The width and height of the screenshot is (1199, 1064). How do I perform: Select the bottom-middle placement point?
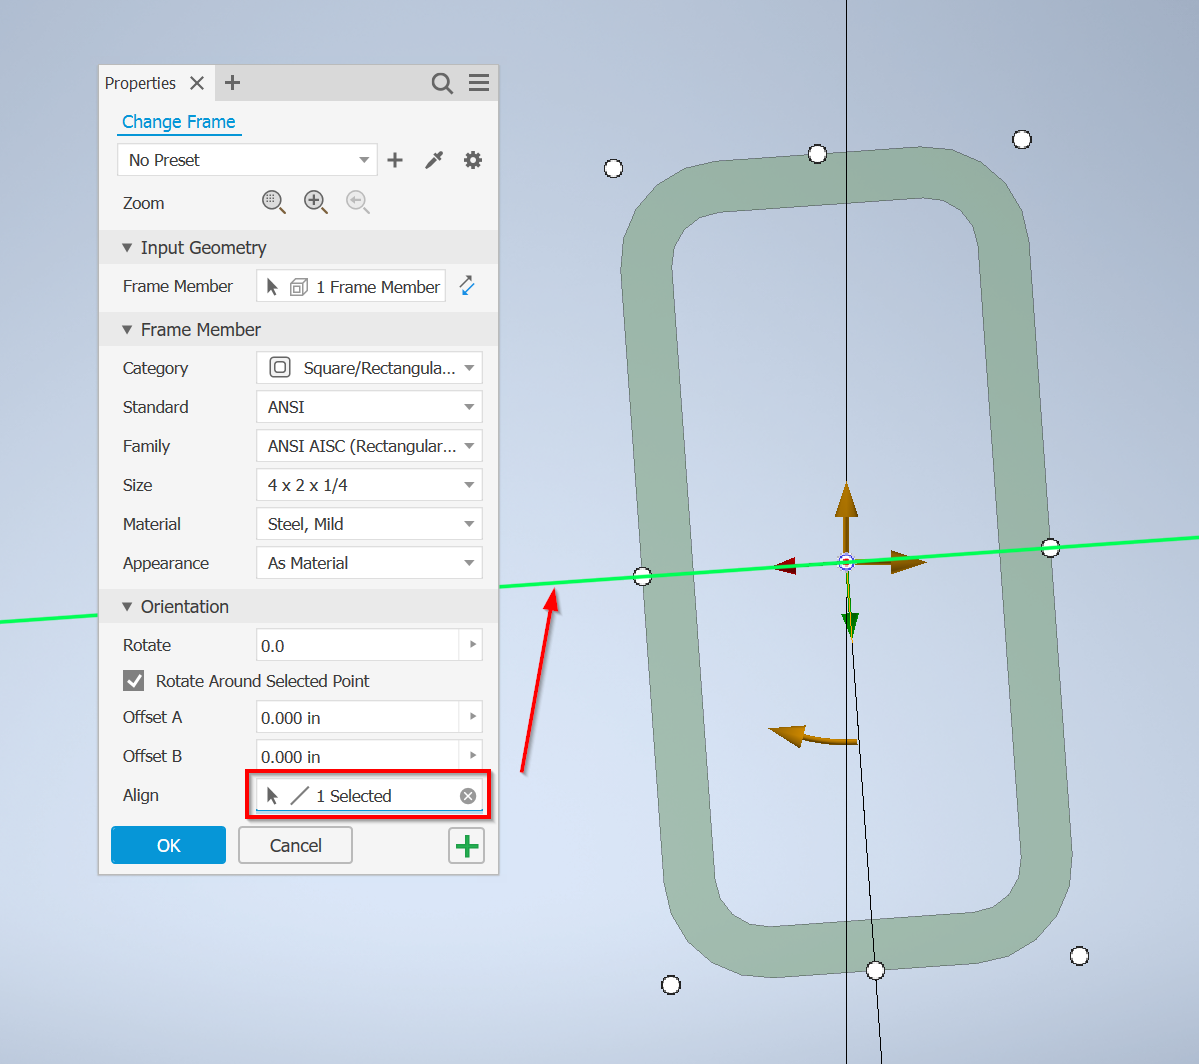[876, 971]
